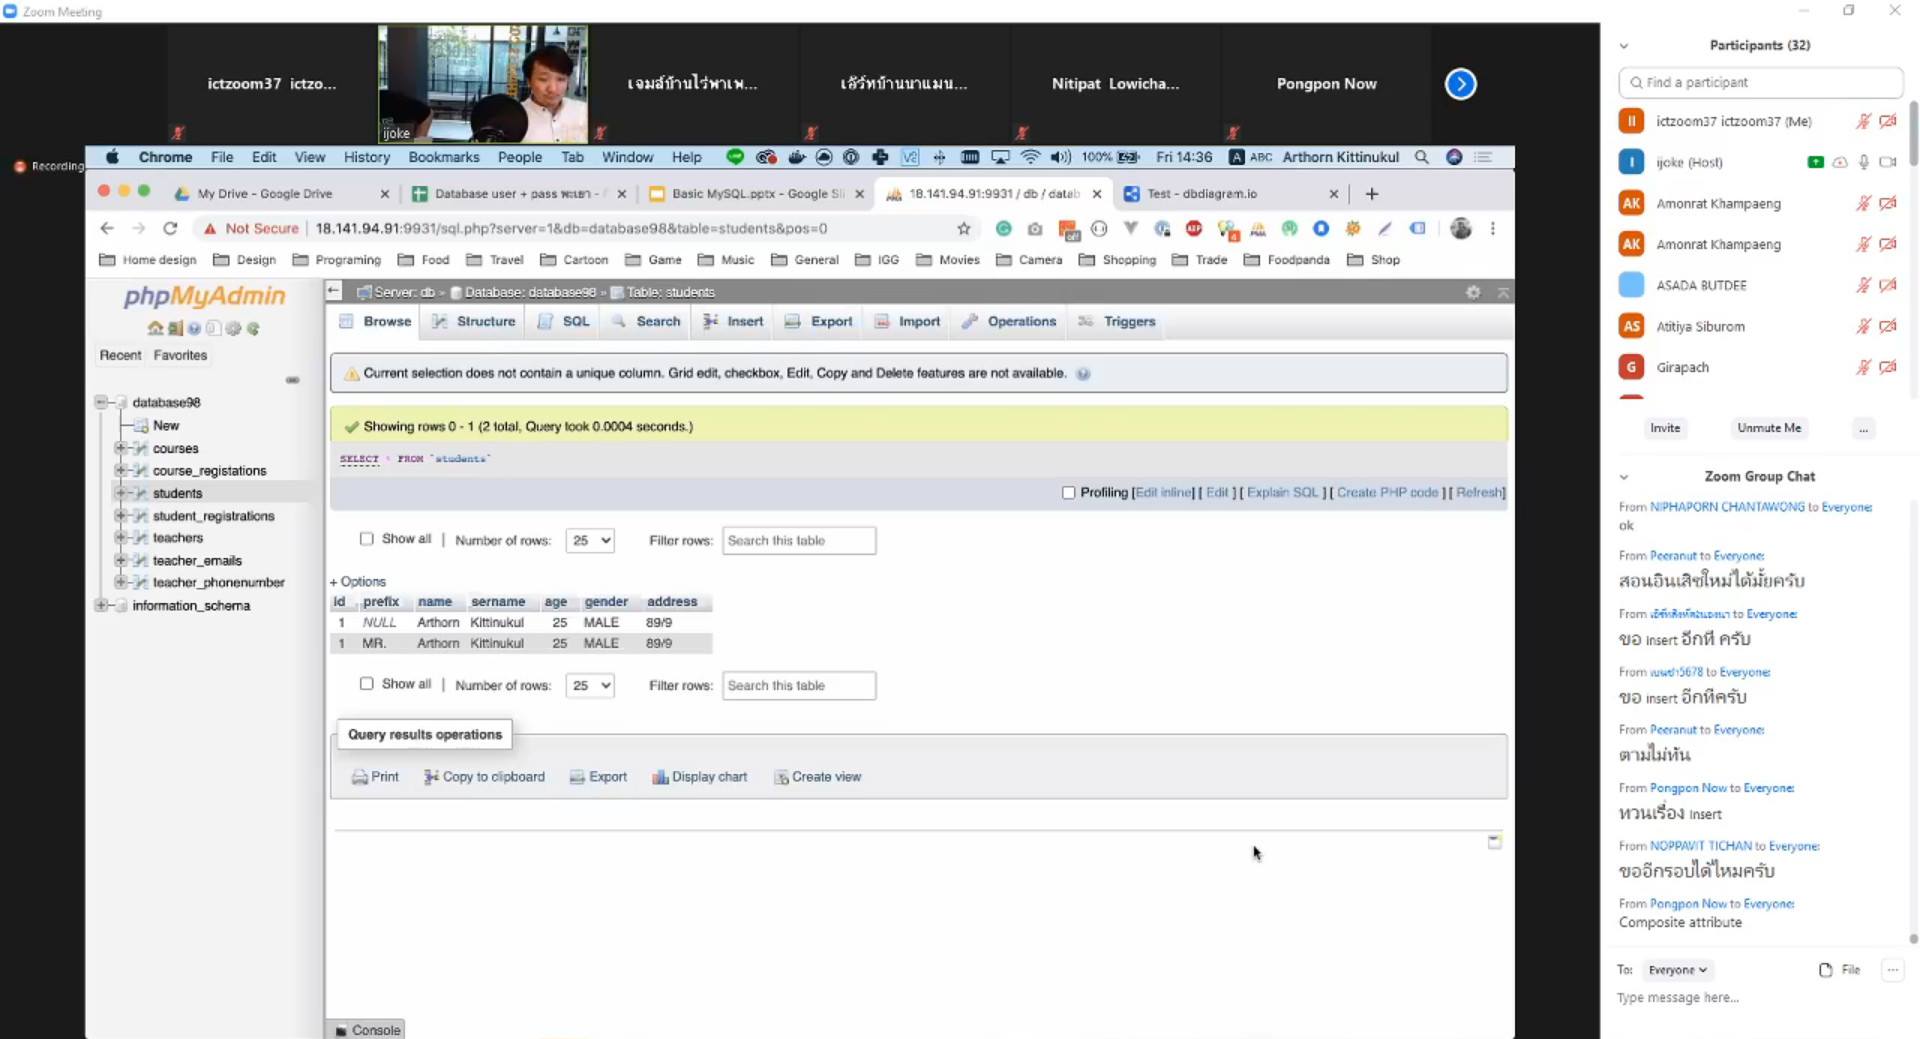
Task: Click the upper Search this table field
Action: coord(799,540)
